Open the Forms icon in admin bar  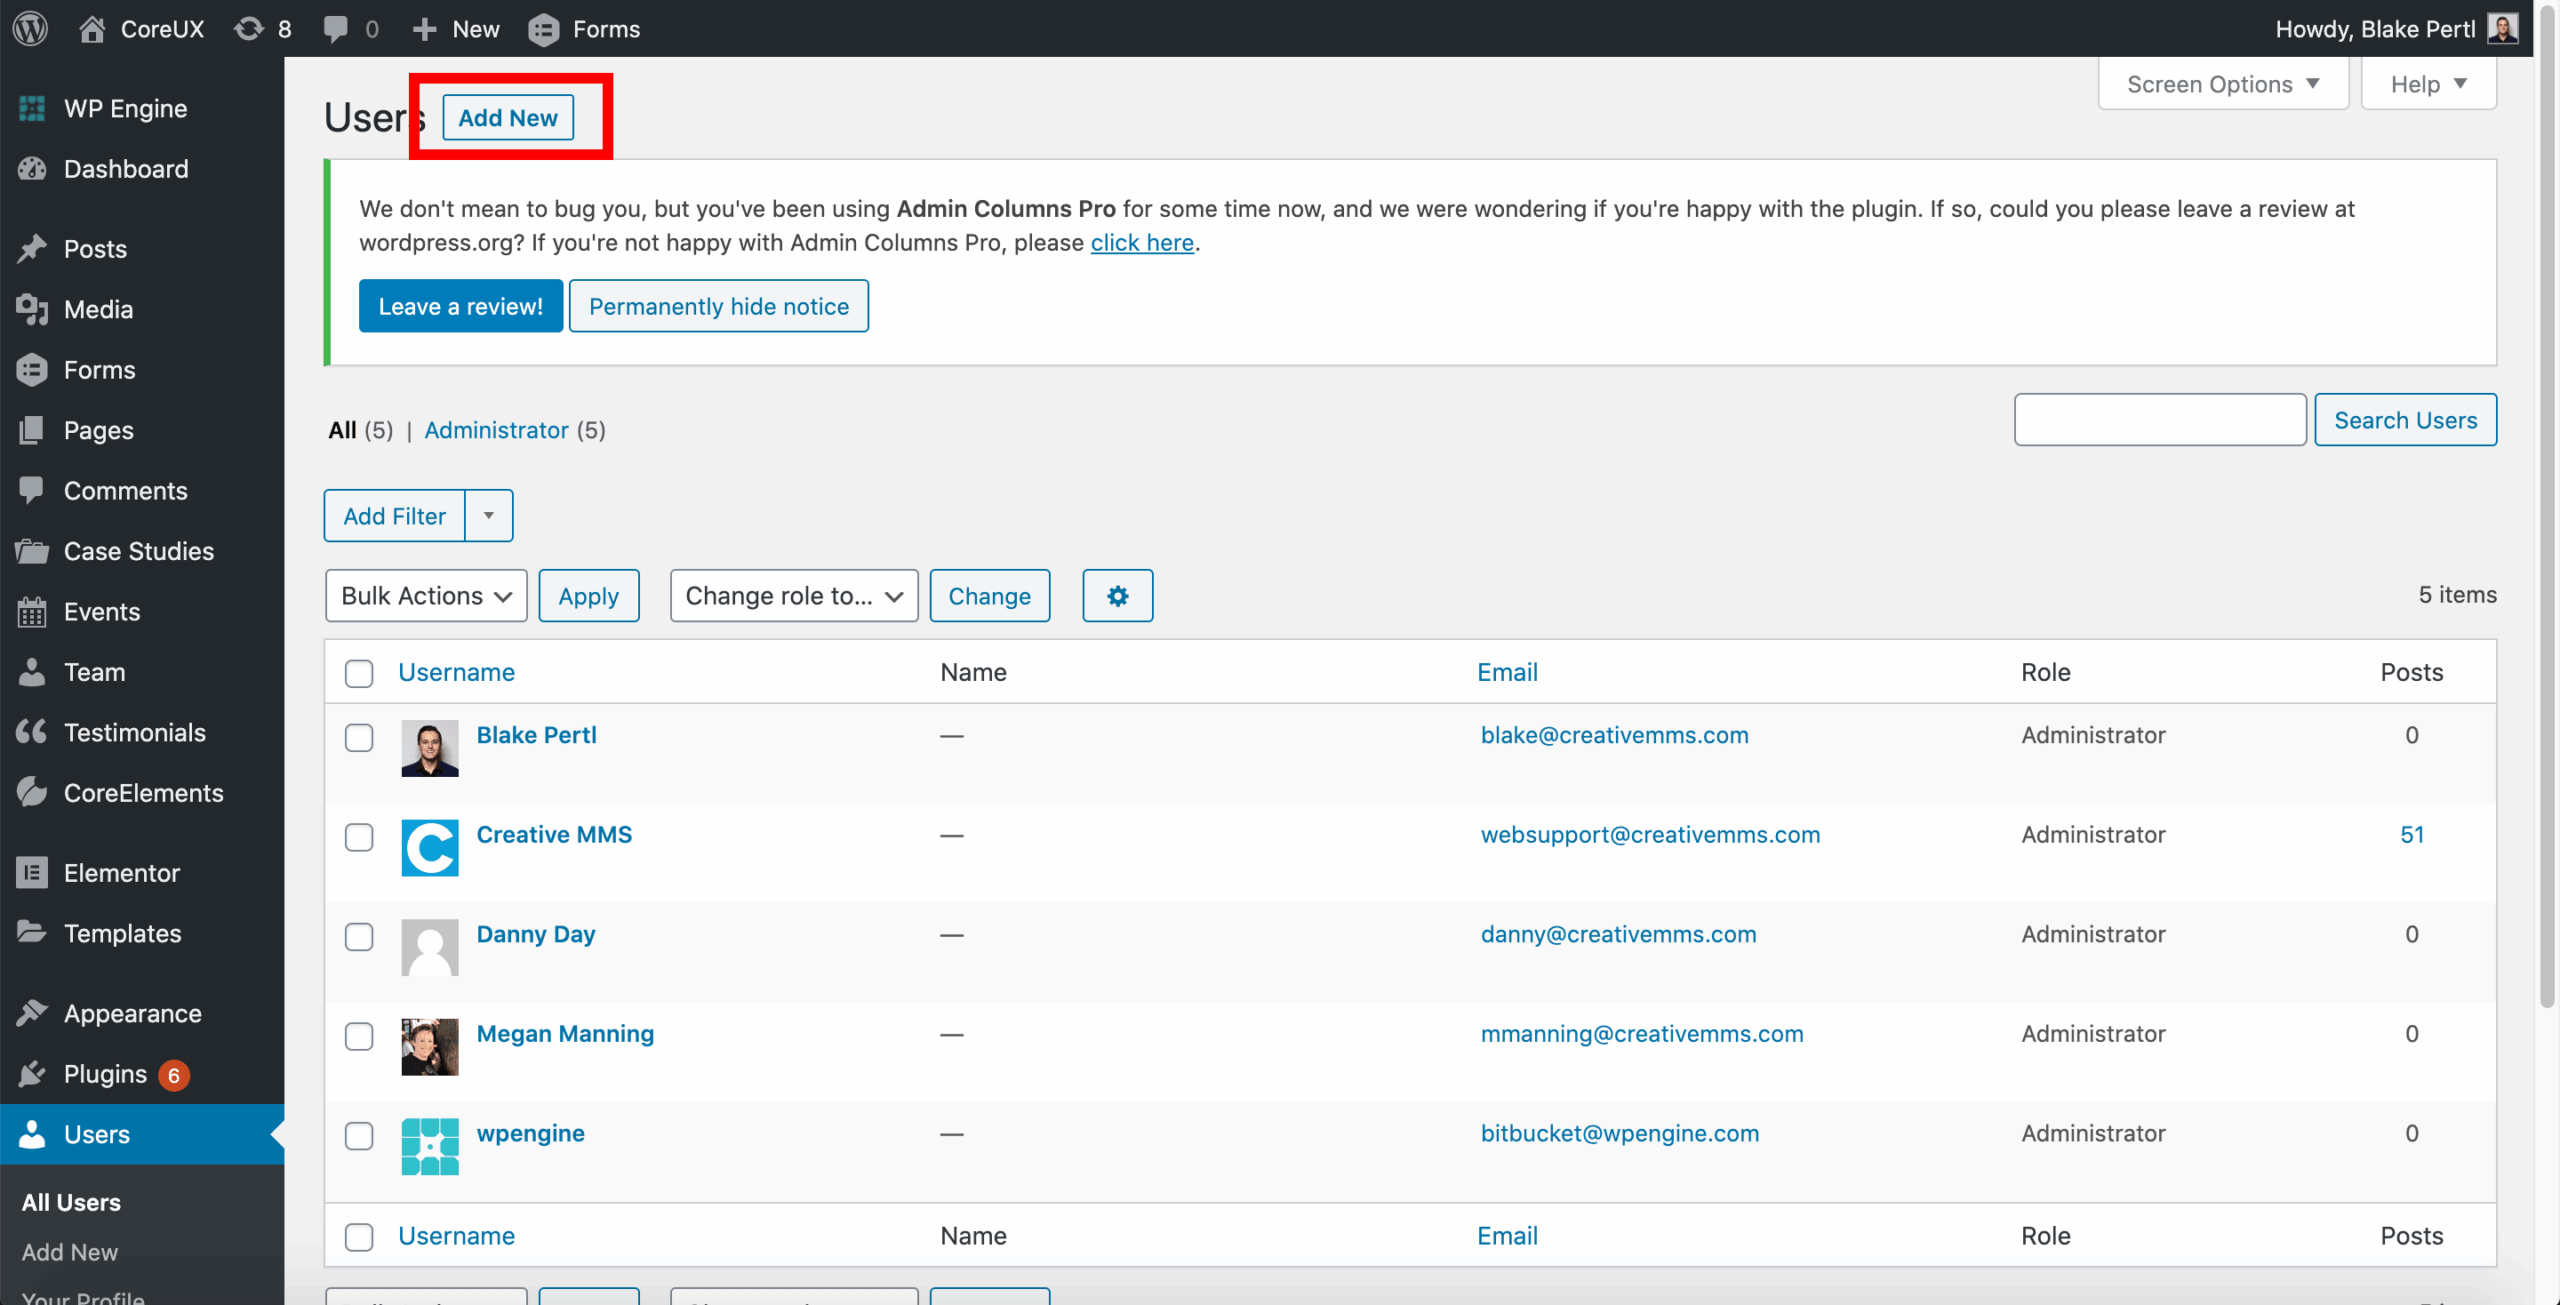544,30
